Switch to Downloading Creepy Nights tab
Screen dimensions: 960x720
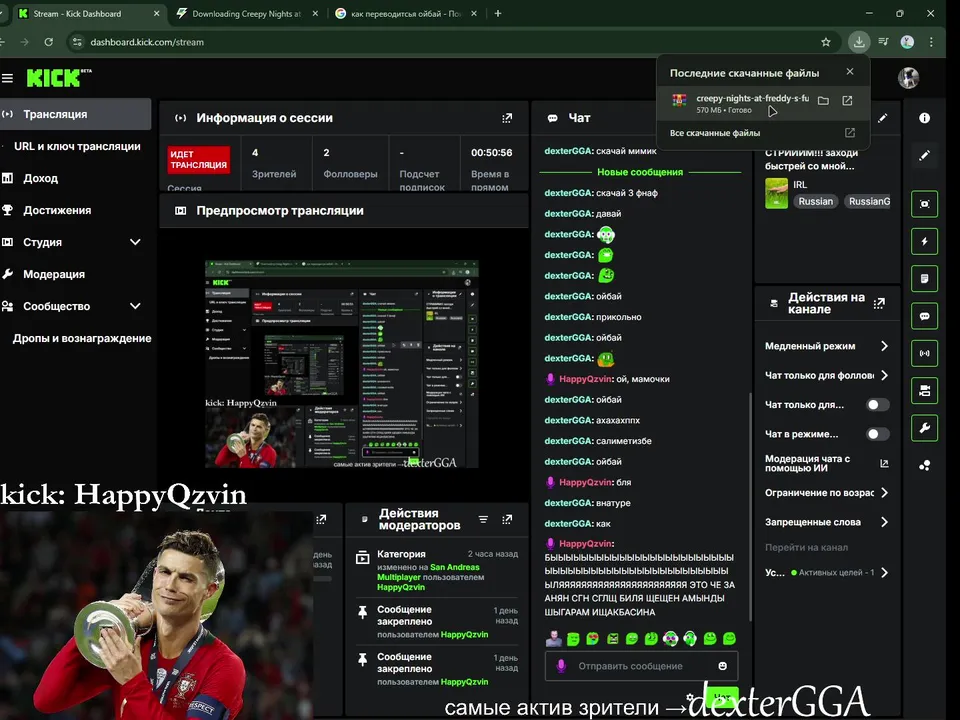click(x=245, y=13)
